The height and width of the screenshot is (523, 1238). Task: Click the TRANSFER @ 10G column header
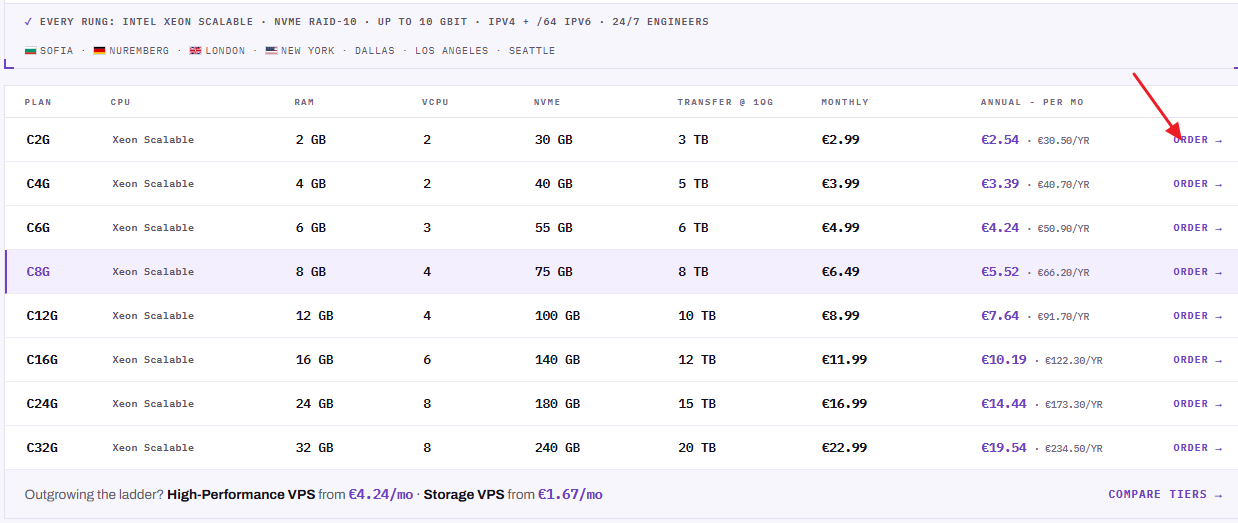click(x=725, y=102)
